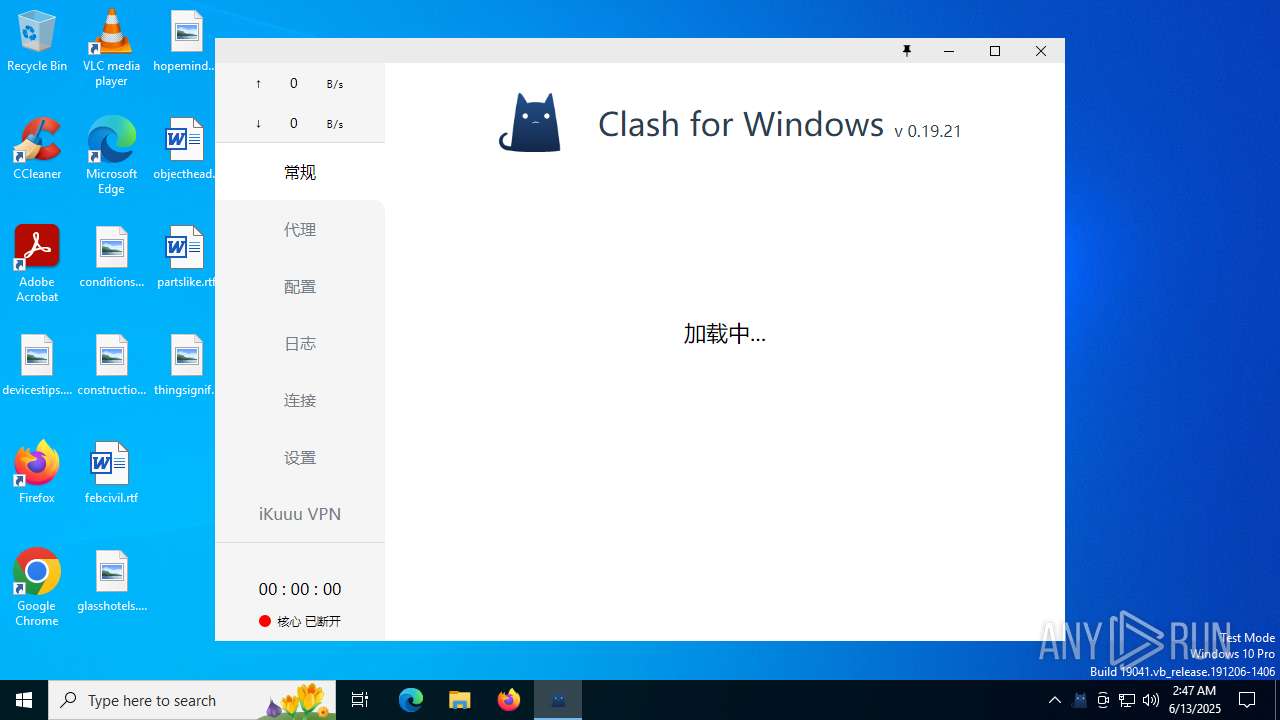Click the 加载中... loading message
Screen dimensions: 1280x720
click(x=725, y=334)
